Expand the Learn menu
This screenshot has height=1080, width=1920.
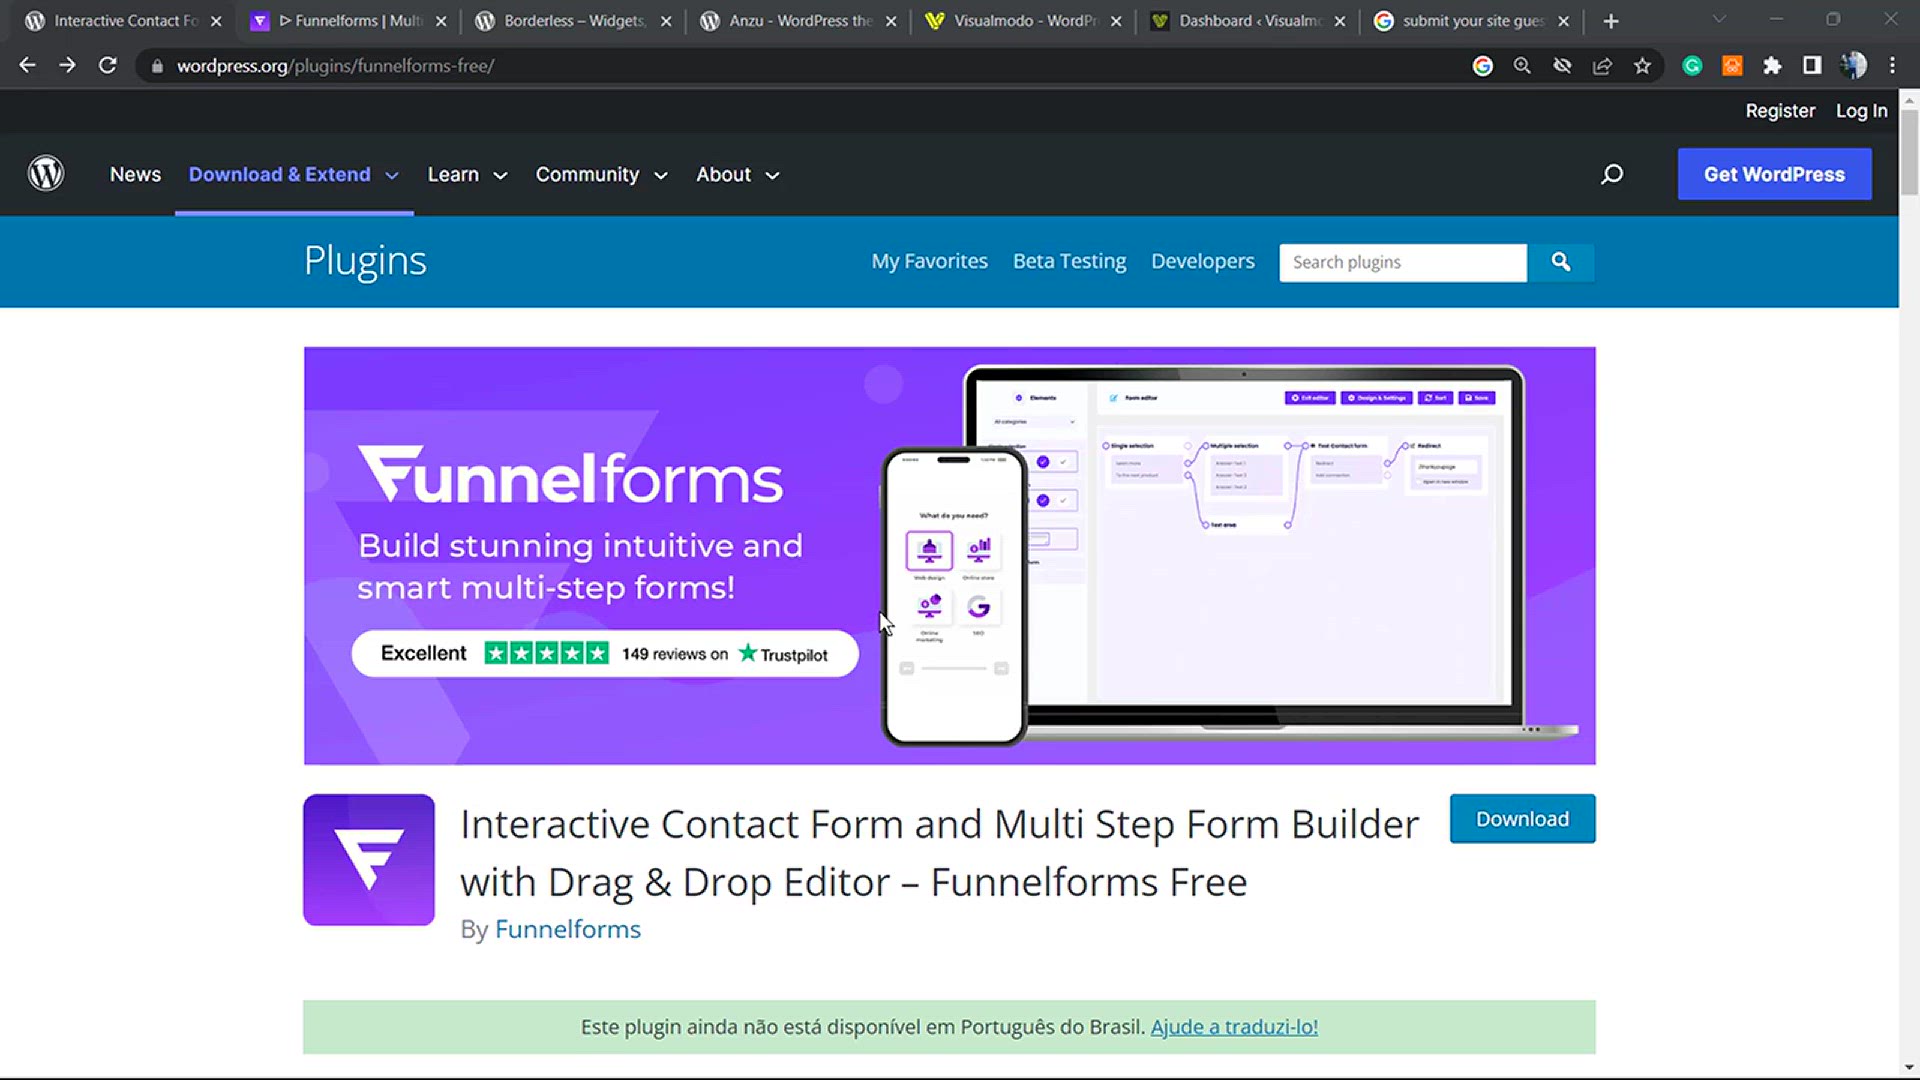point(467,175)
